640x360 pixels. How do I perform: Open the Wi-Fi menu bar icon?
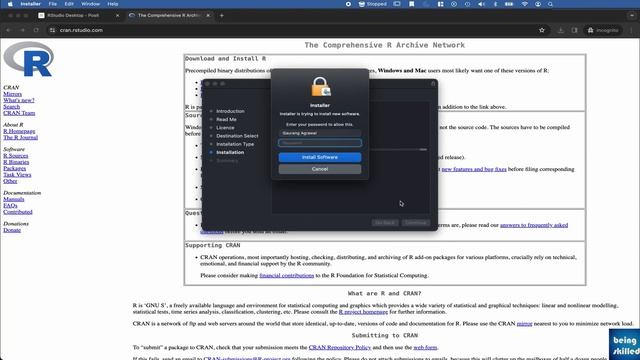click(x=524, y=4)
